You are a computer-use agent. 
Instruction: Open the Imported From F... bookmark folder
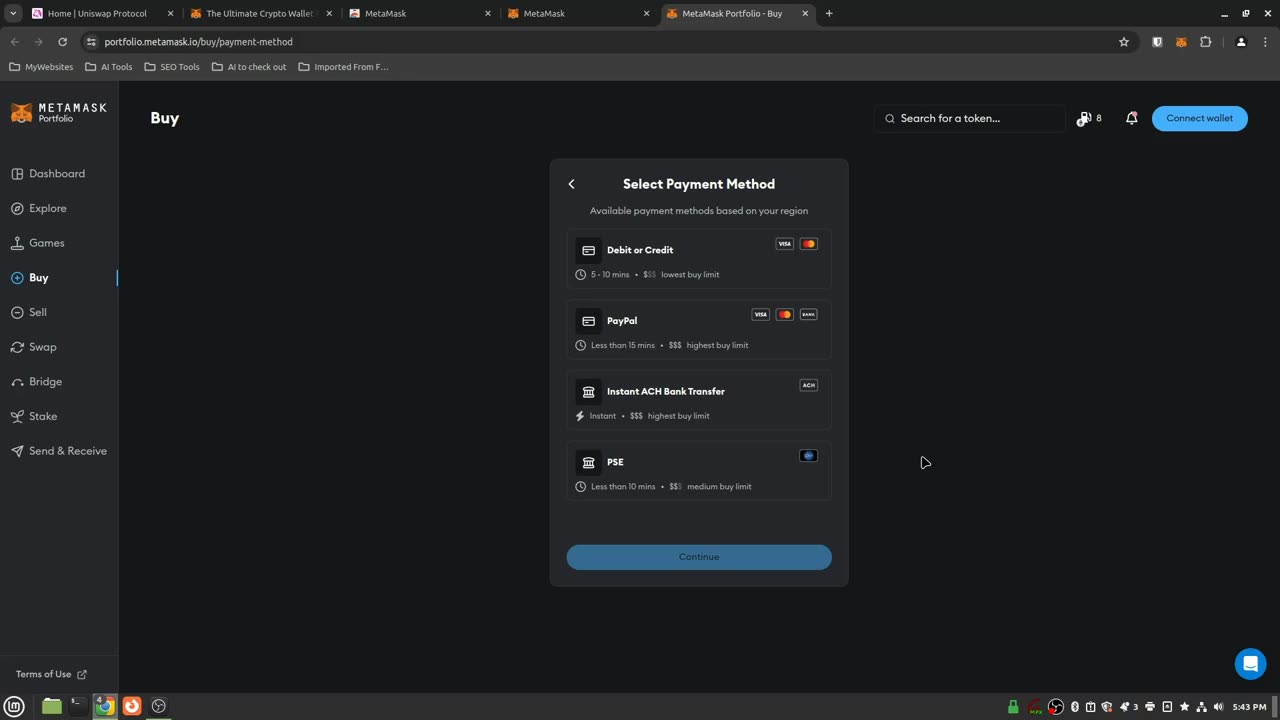[x=343, y=67]
